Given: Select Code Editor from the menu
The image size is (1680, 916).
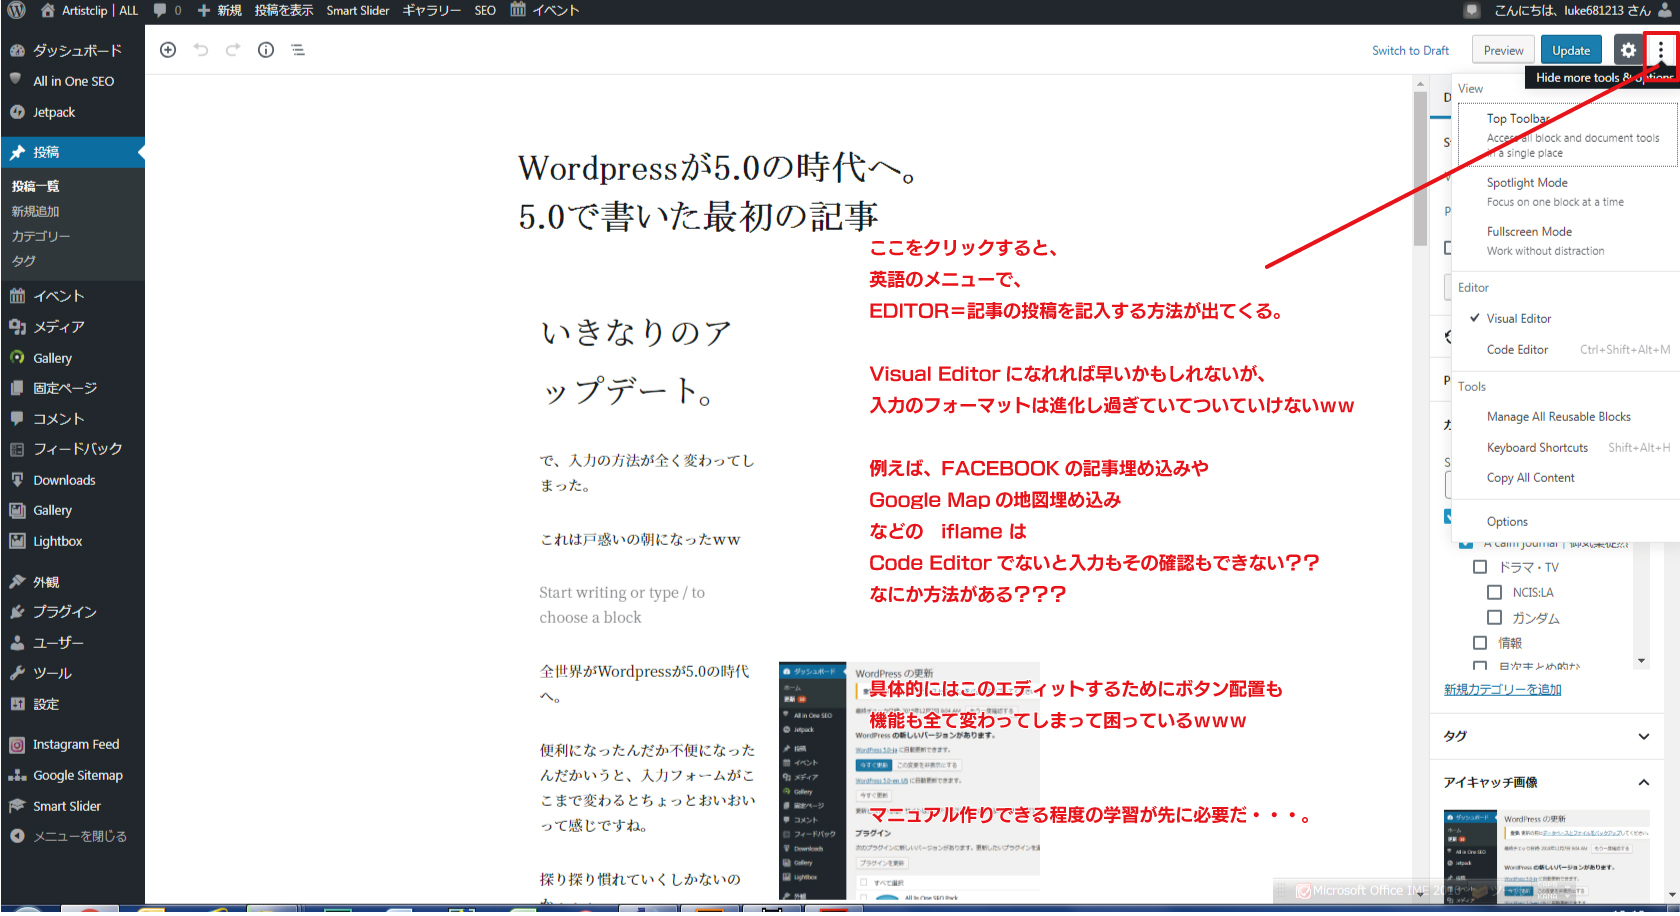Looking at the screenshot, I should coord(1517,350).
